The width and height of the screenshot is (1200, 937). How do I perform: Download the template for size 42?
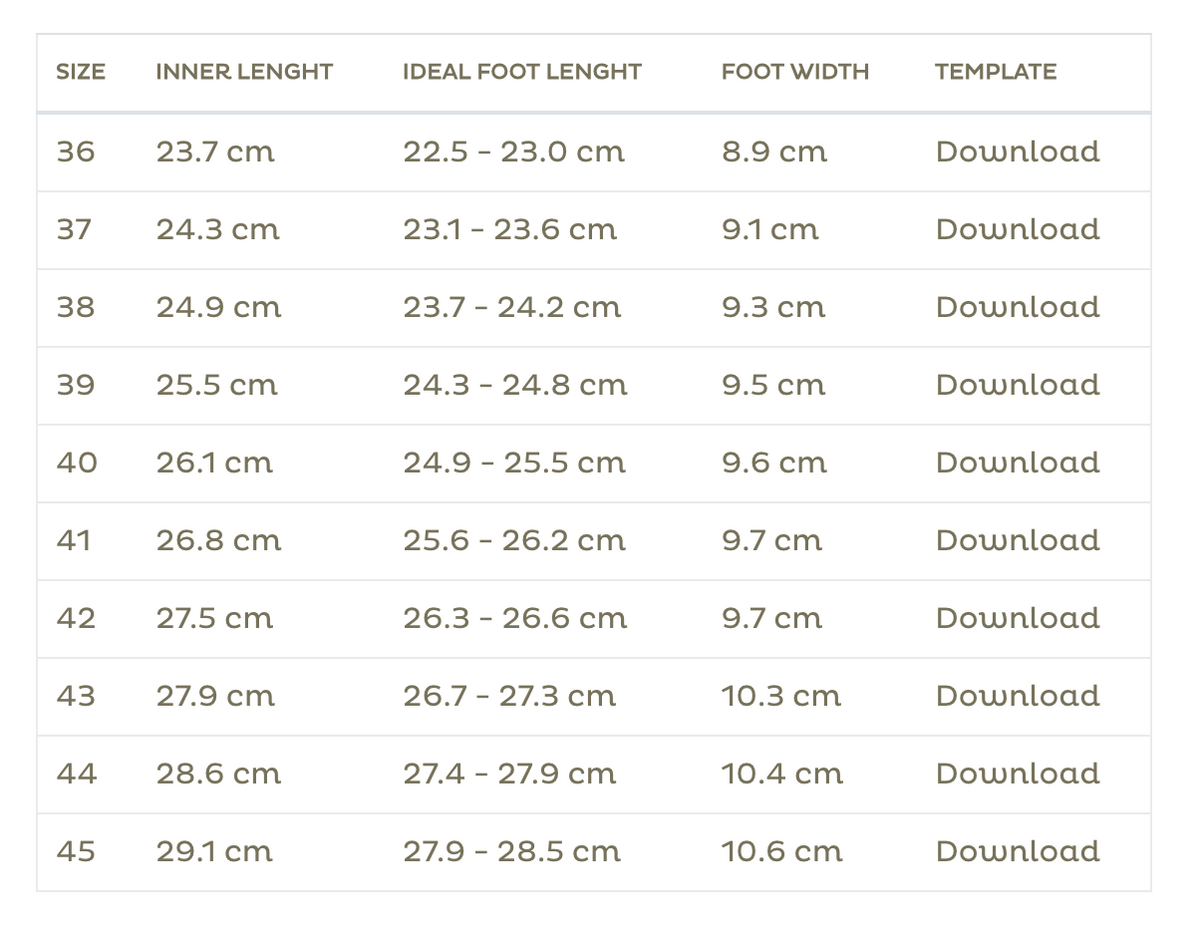click(x=1017, y=618)
